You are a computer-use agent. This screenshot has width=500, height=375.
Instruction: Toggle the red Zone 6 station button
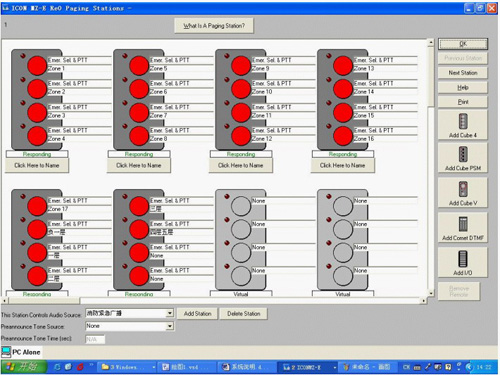click(139, 89)
